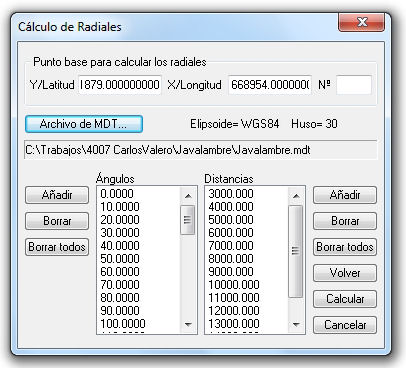Close the Cálculo de Radiales dialog

click(x=362, y=22)
